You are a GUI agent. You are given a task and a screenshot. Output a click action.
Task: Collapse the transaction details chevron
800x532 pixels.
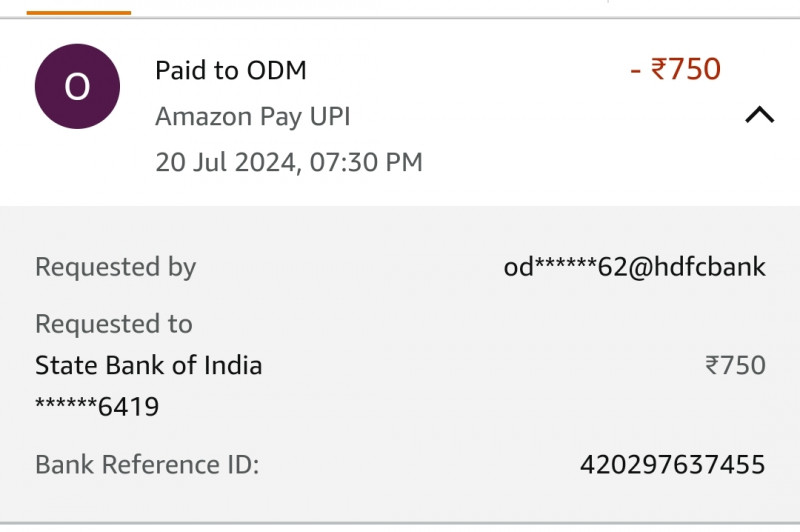759,115
